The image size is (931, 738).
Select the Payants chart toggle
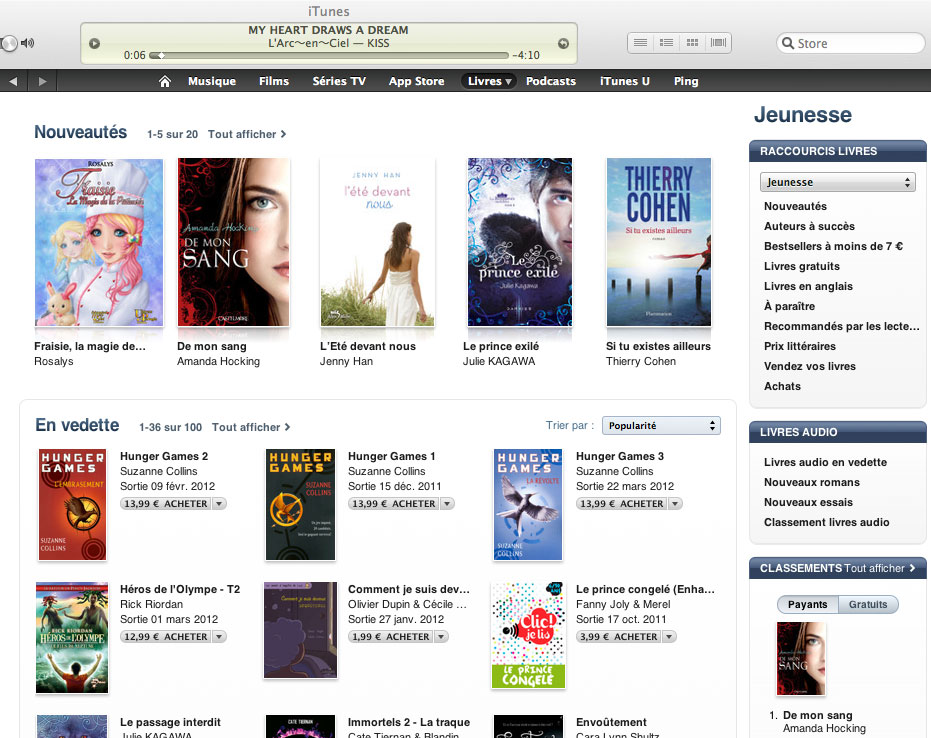[807, 604]
